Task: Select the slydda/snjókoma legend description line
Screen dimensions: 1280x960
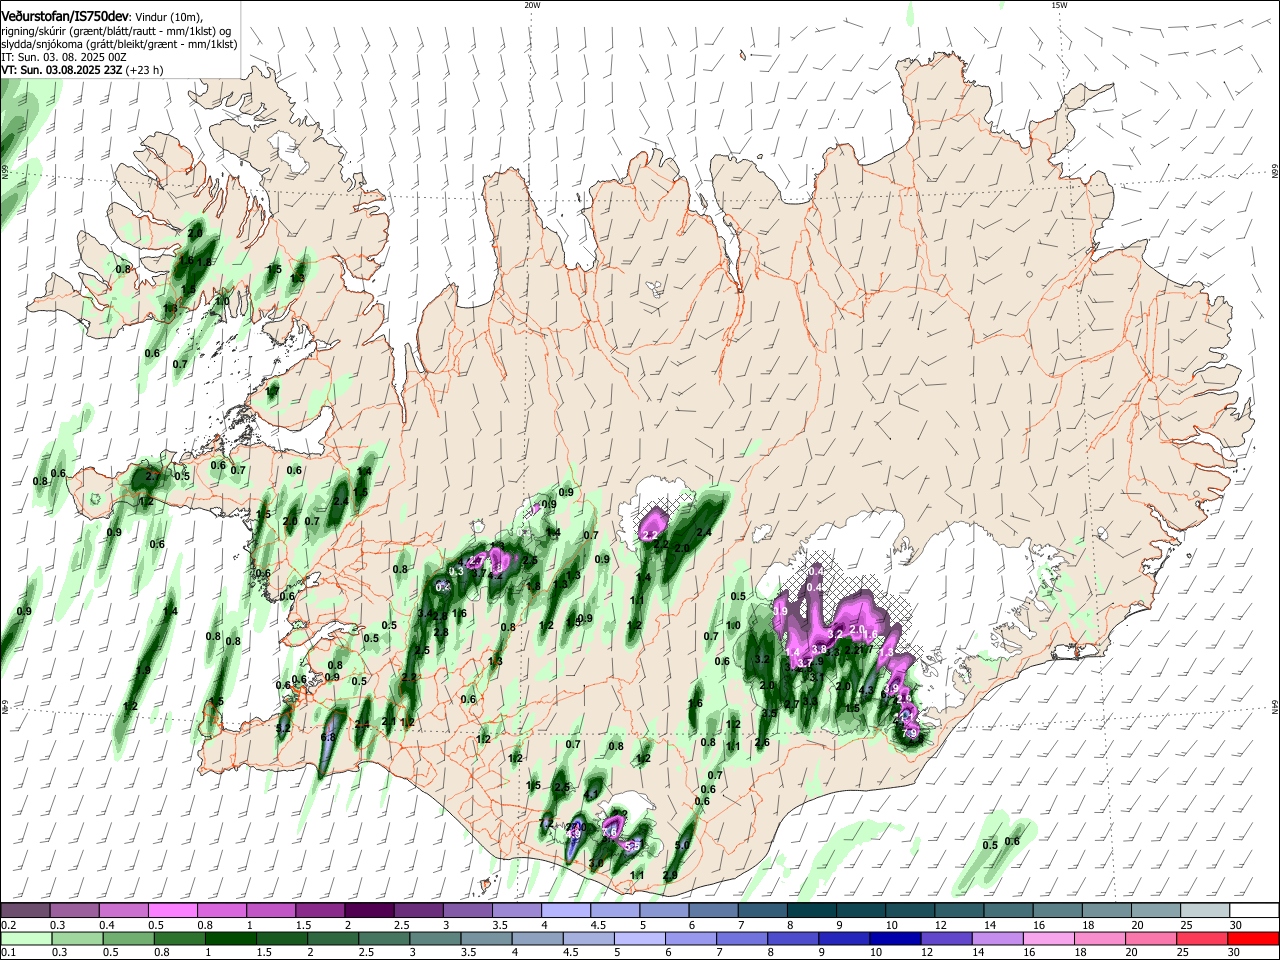Action: click(119, 44)
